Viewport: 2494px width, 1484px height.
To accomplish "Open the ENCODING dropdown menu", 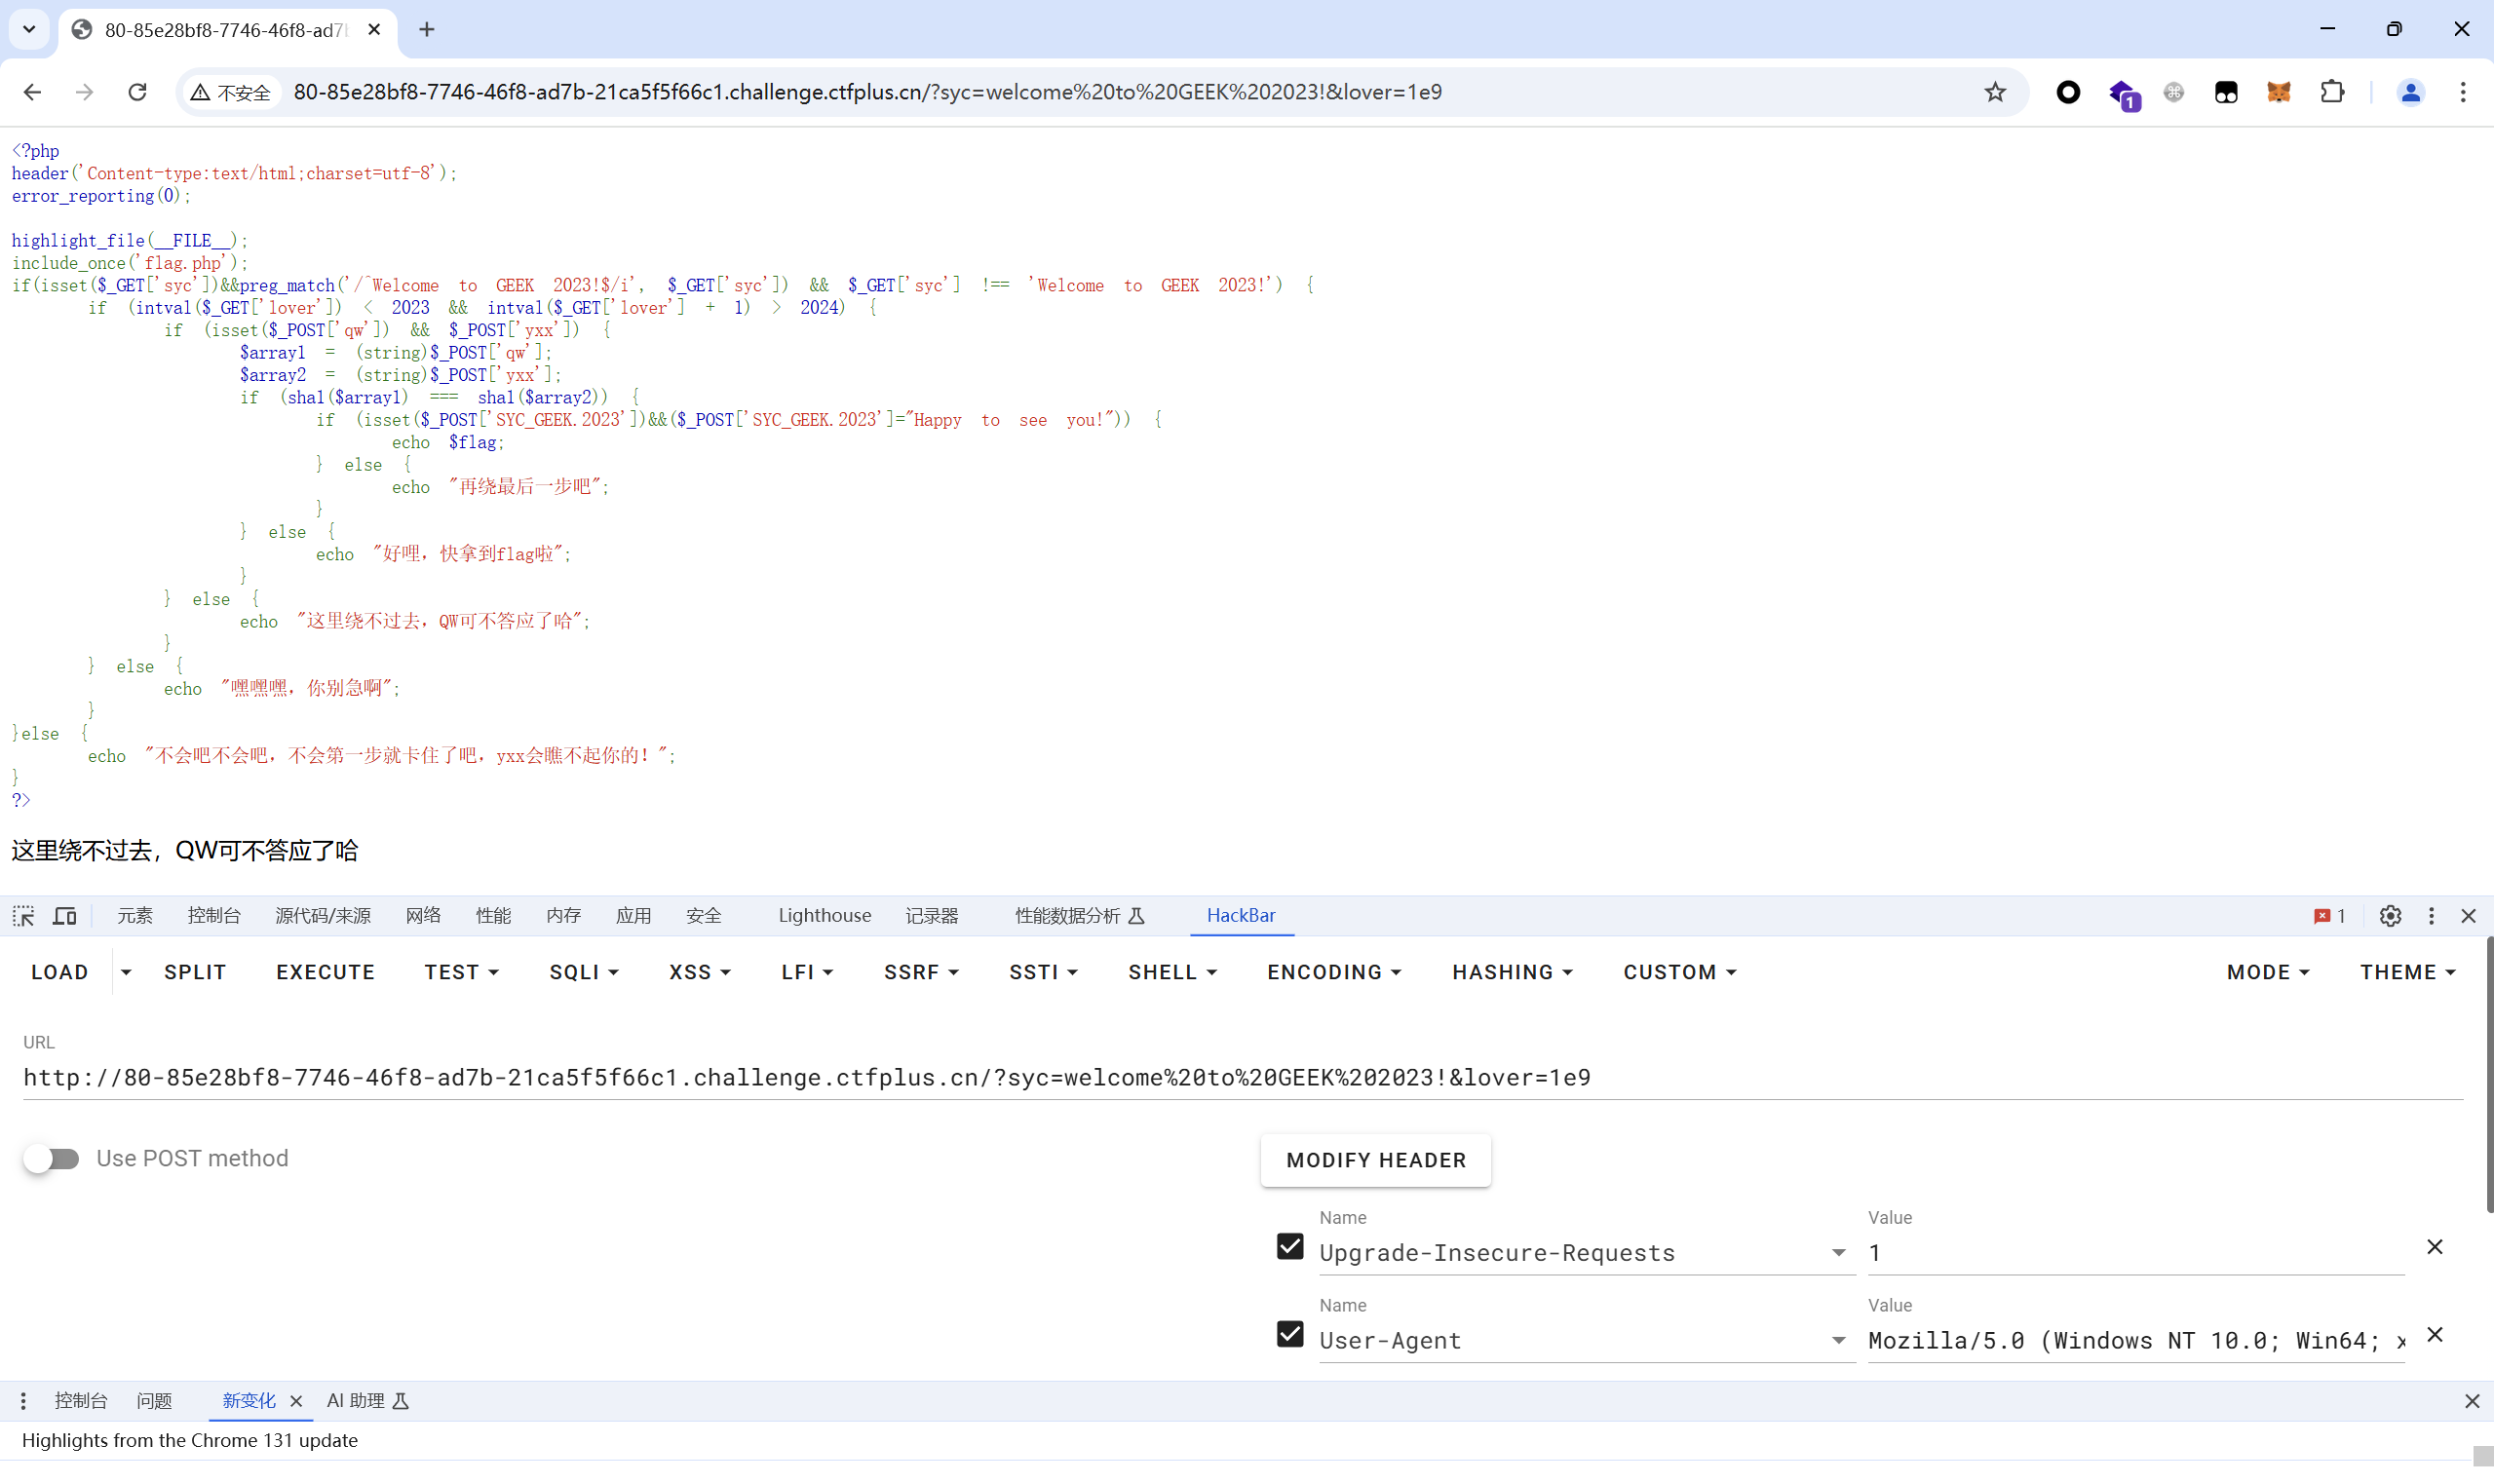I will (x=1334, y=972).
